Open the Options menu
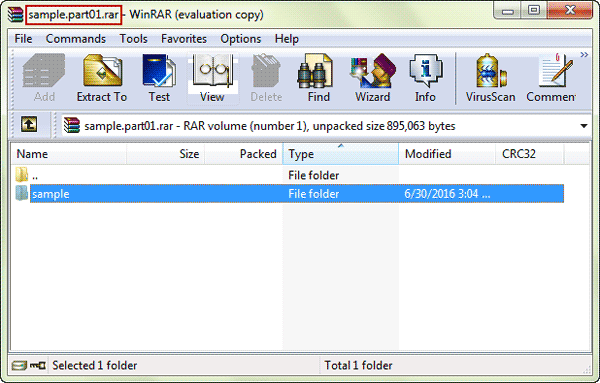This screenshot has width=600, height=383. tap(241, 39)
